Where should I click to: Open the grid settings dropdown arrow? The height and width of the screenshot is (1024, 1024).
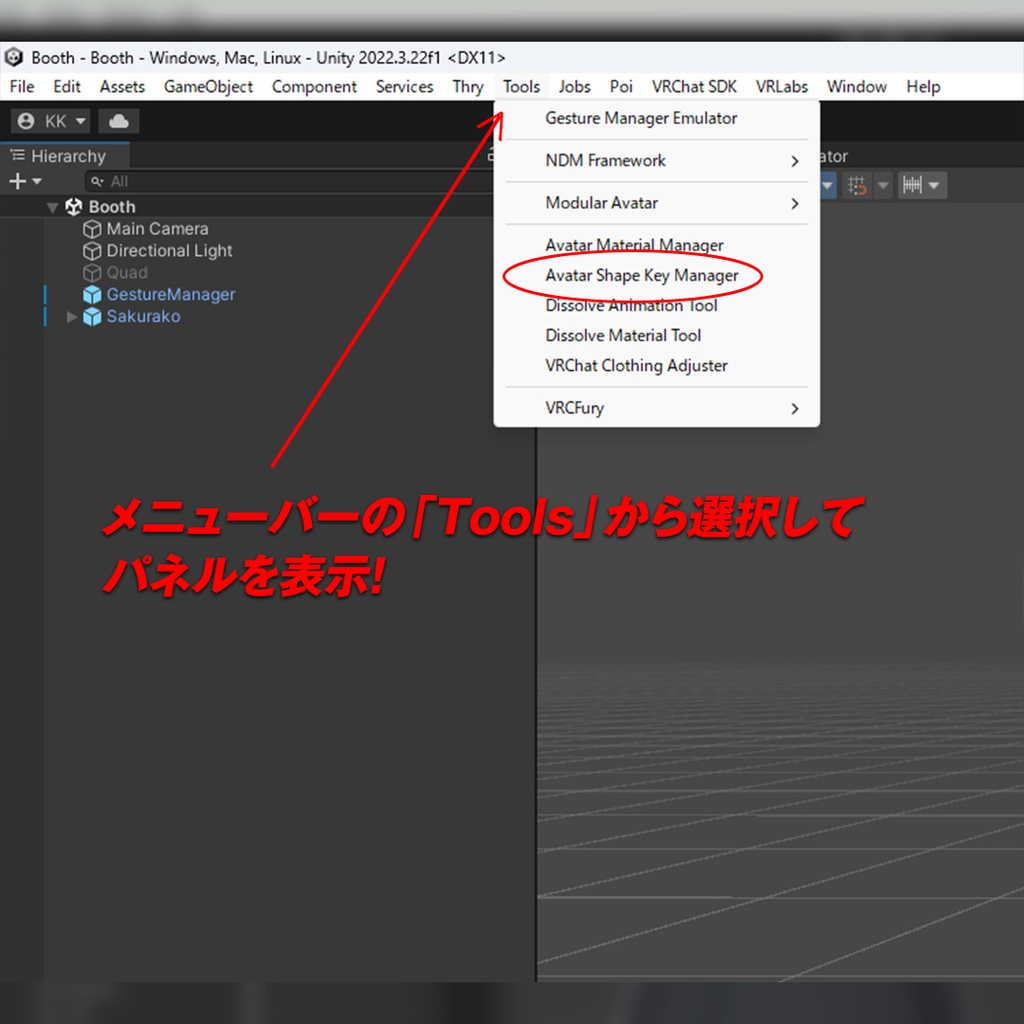[x=882, y=184]
